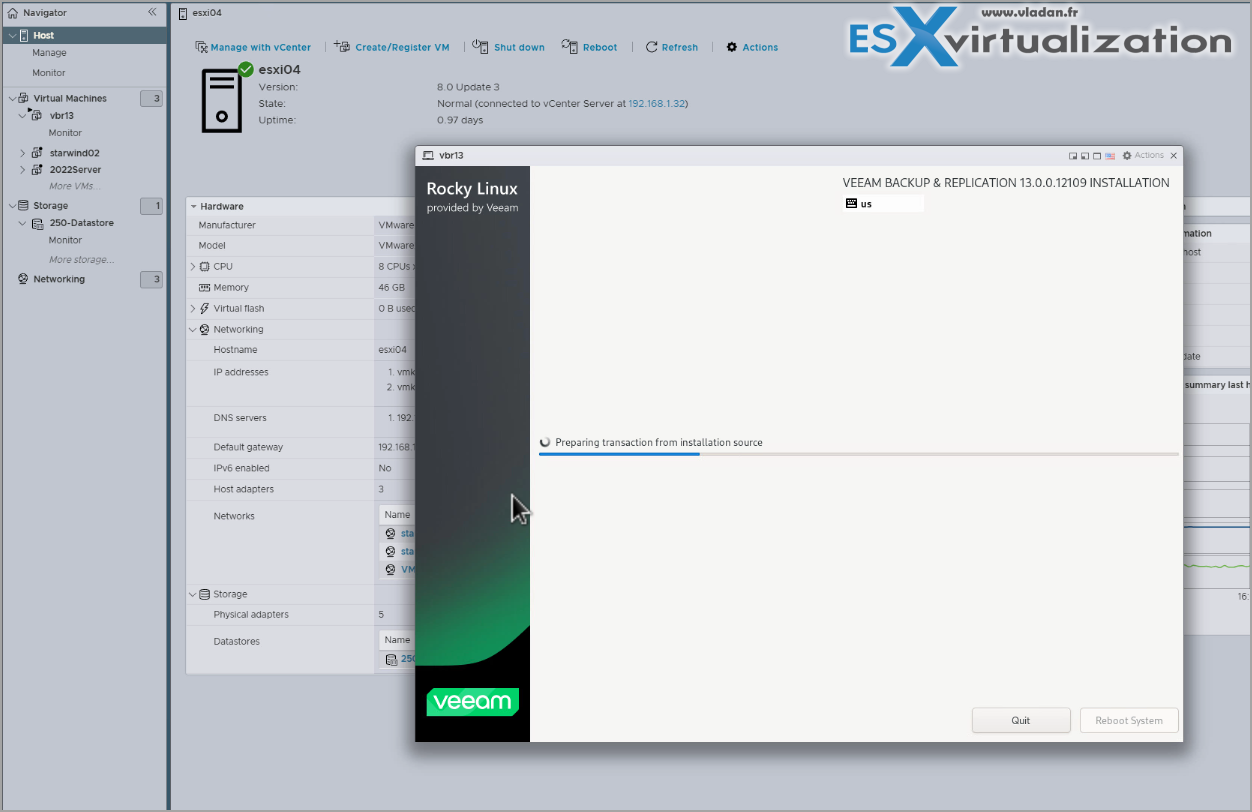1252x812 pixels.
Task: Open Monitor under Host
Action: point(49,73)
